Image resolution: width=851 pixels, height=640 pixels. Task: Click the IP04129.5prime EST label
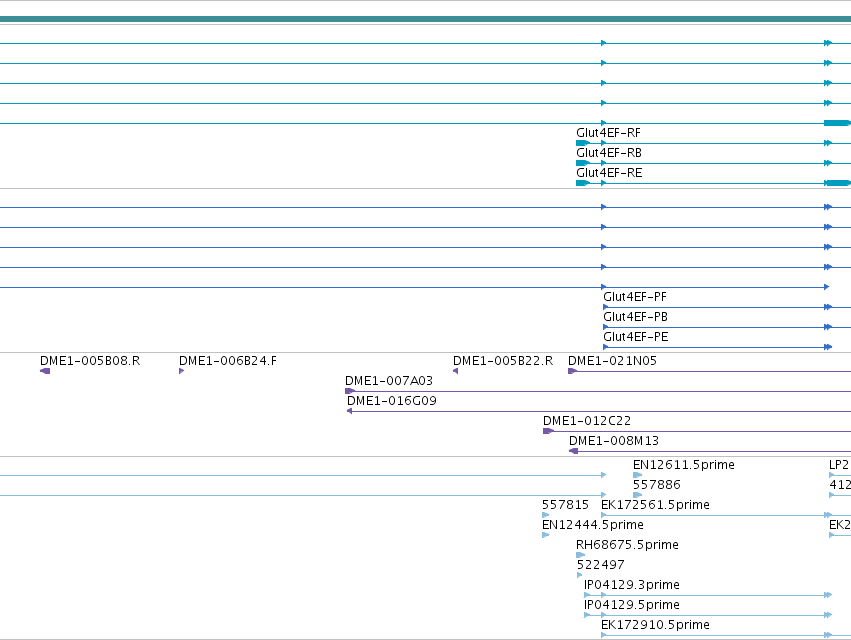632,606
